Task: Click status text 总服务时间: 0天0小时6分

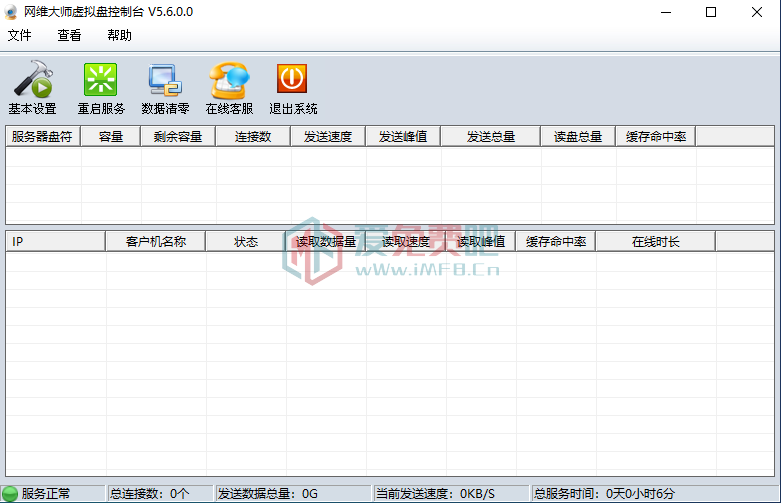Action: (x=604, y=494)
